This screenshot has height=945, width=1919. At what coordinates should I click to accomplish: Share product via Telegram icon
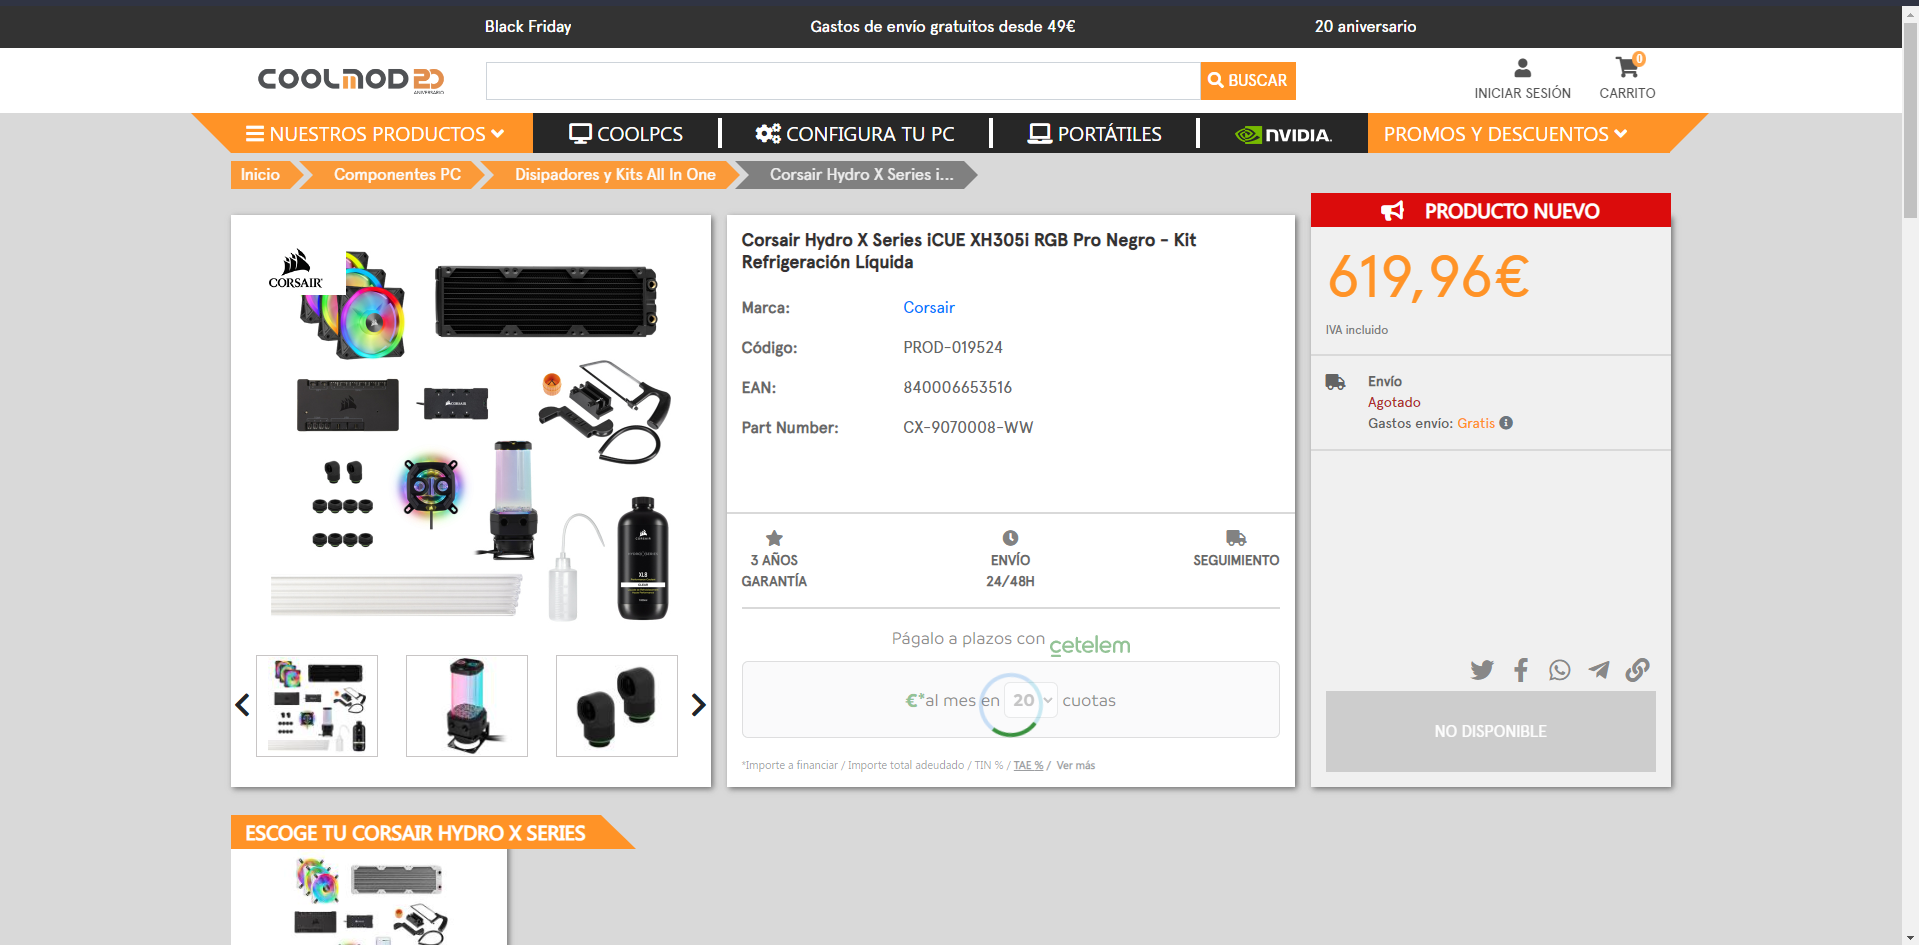(x=1598, y=670)
